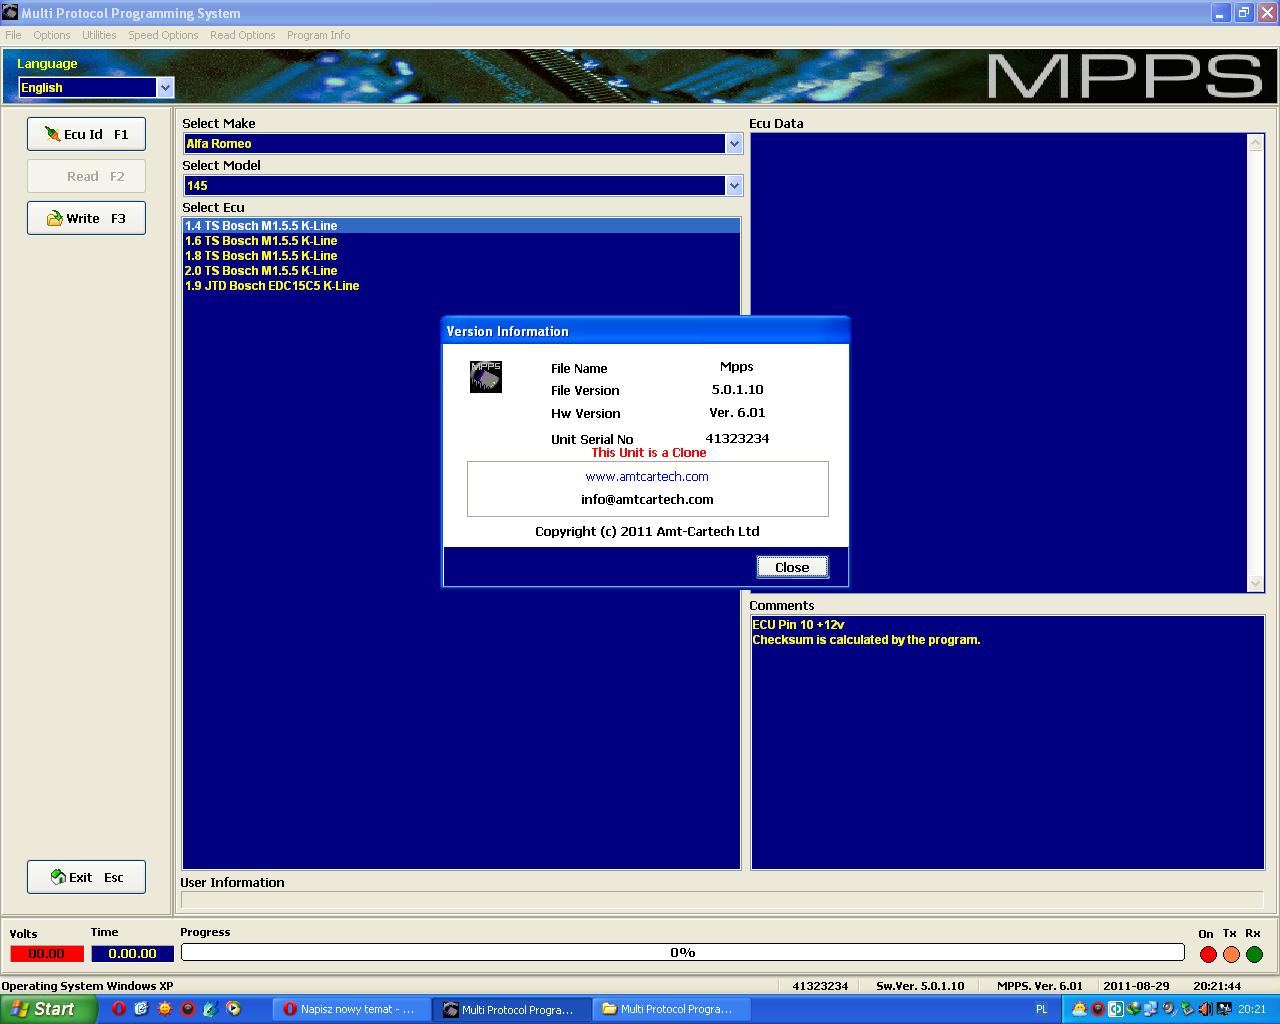Click the time '20:21:44' in status bar
Image resolution: width=1280 pixels, height=1024 pixels.
click(1217, 986)
